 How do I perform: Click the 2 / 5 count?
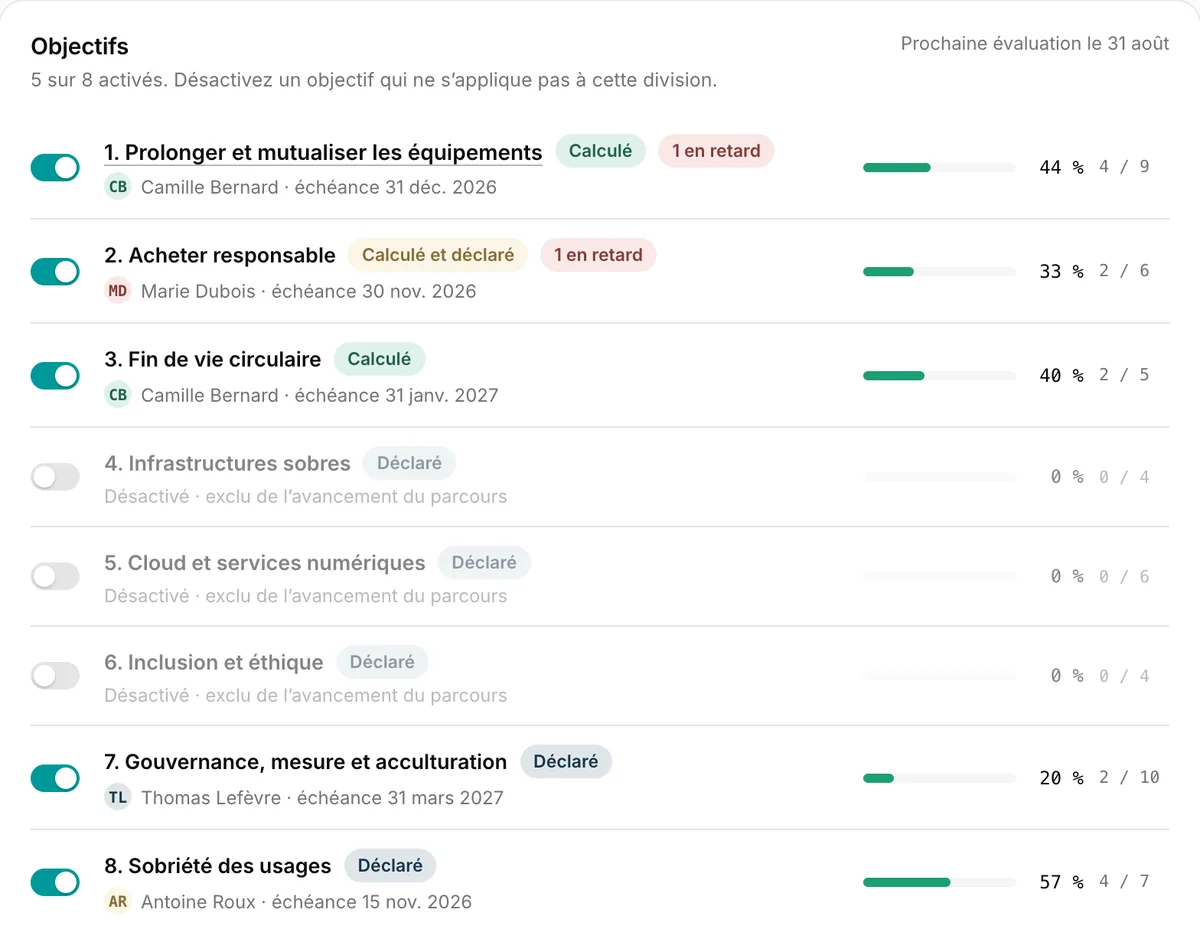1124,375
